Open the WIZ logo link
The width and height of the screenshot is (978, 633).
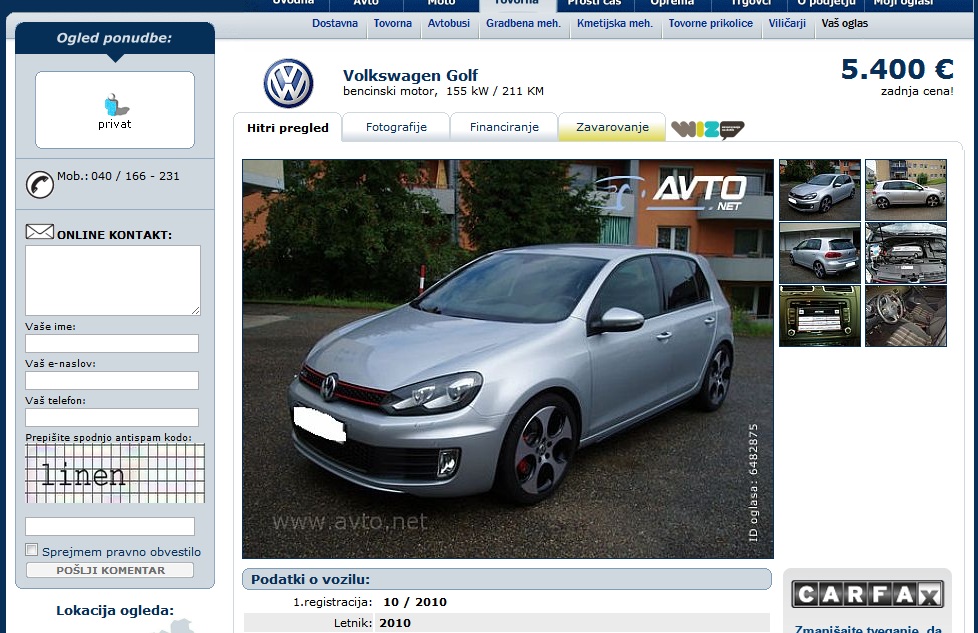(707, 129)
